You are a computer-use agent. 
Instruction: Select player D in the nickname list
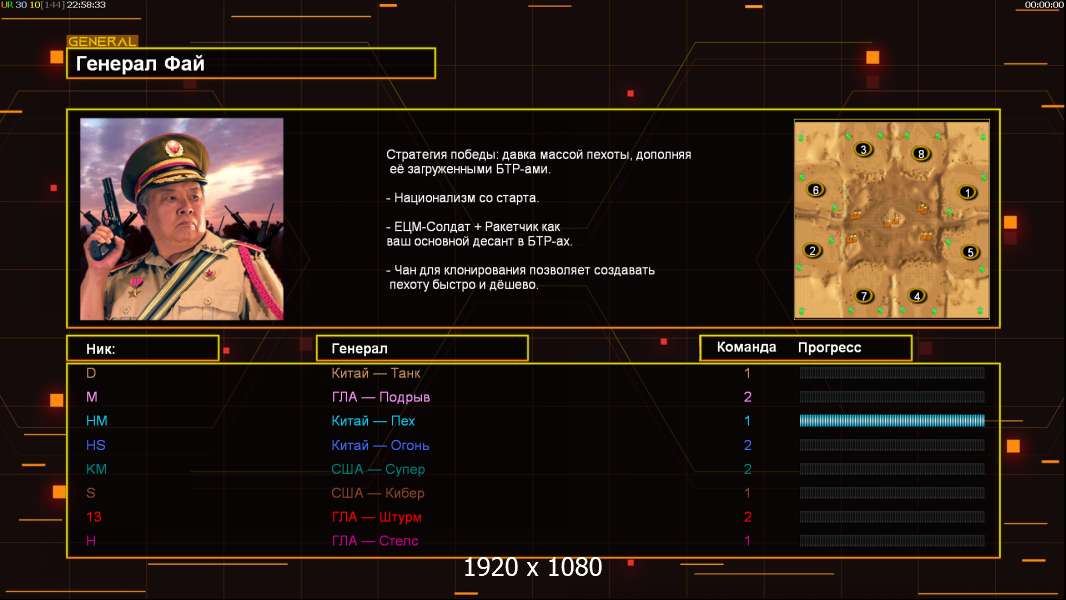91,373
